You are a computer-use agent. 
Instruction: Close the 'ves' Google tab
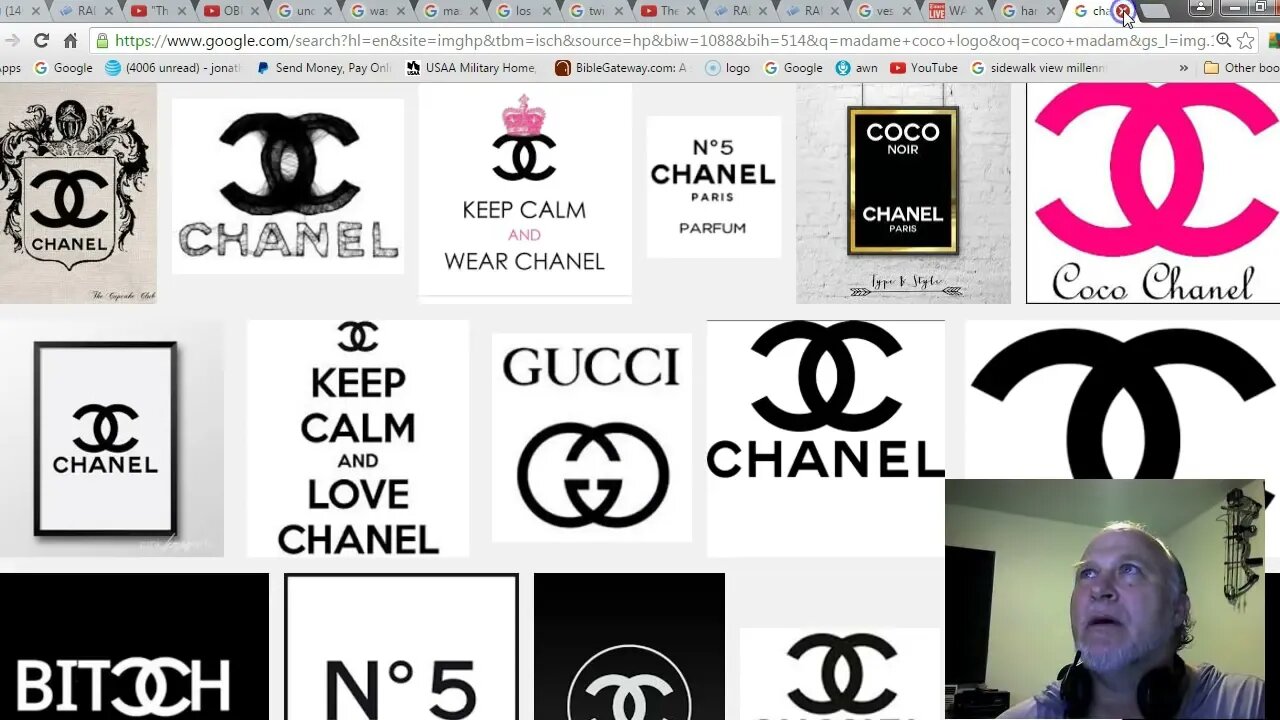point(907,11)
